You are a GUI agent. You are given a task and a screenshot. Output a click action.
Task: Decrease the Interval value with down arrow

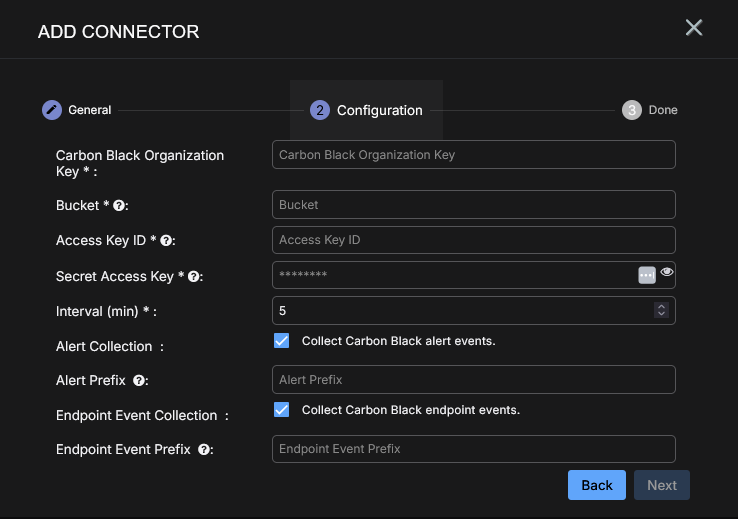661,314
